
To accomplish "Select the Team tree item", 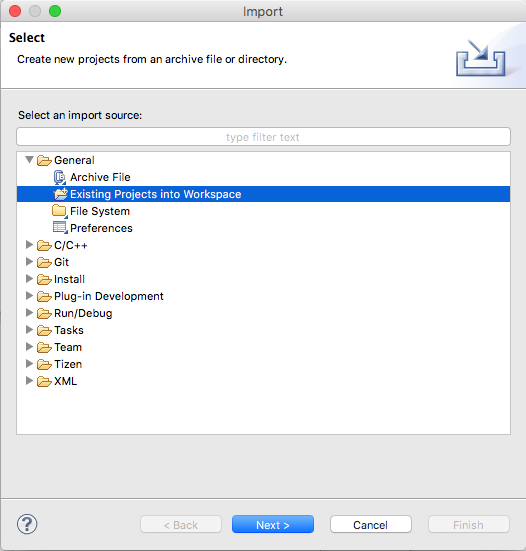I will [x=68, y=347].
